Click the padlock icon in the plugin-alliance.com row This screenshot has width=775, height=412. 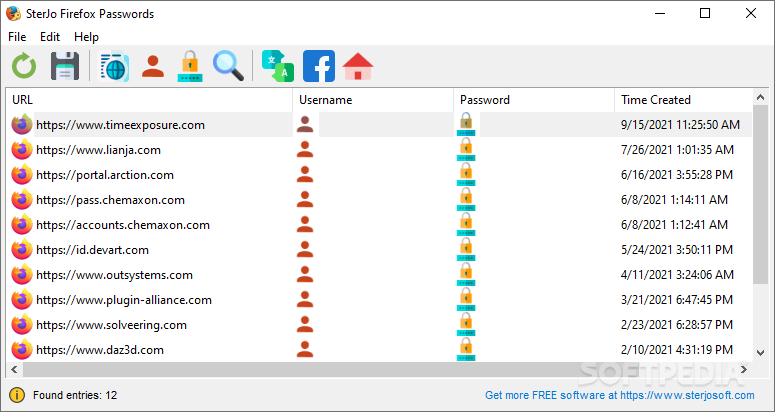coord(466,300)
